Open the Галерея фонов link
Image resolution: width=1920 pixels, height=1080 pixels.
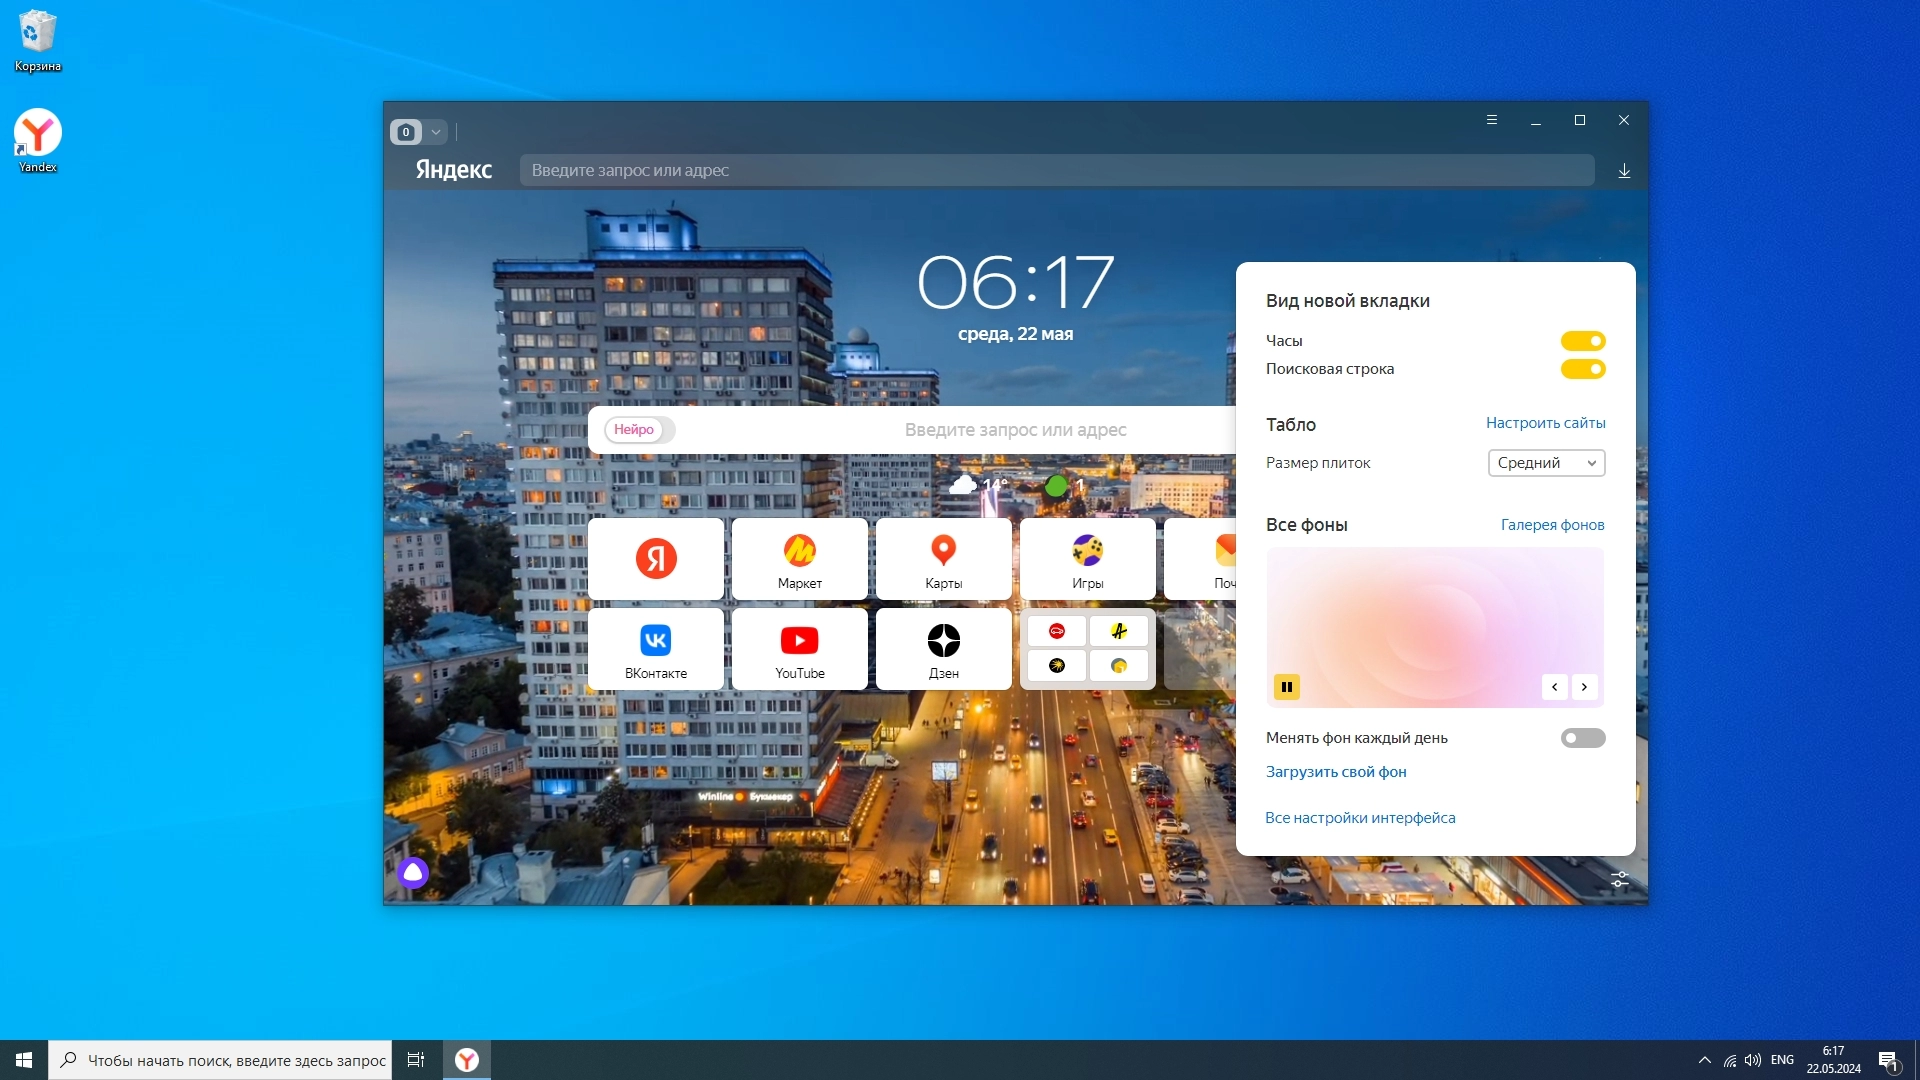pos(1552,525)
